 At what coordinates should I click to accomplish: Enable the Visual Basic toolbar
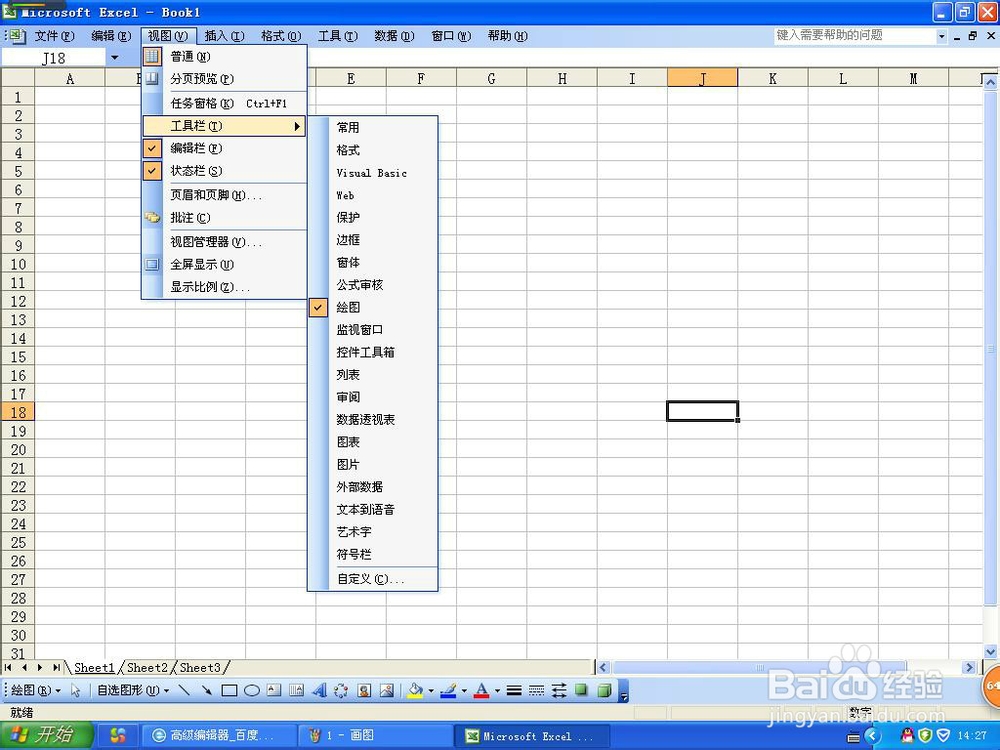[373, 173]
